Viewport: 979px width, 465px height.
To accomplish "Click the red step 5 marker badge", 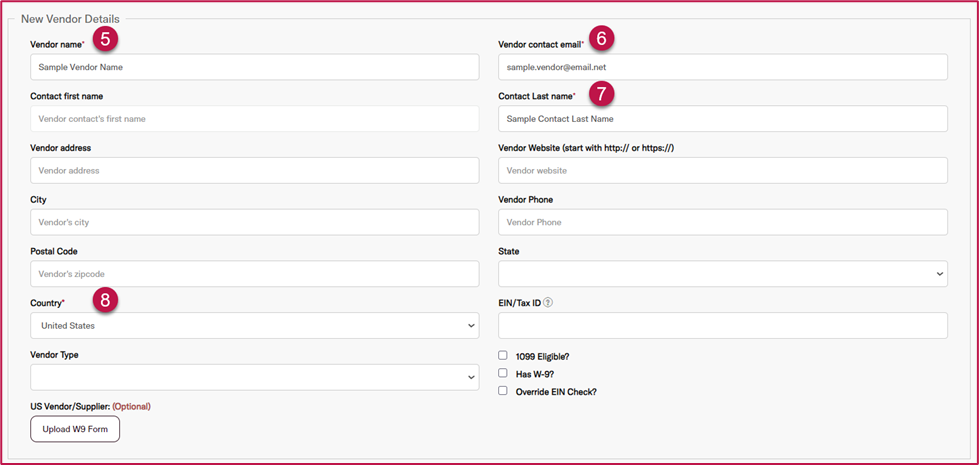I will 105,39.
